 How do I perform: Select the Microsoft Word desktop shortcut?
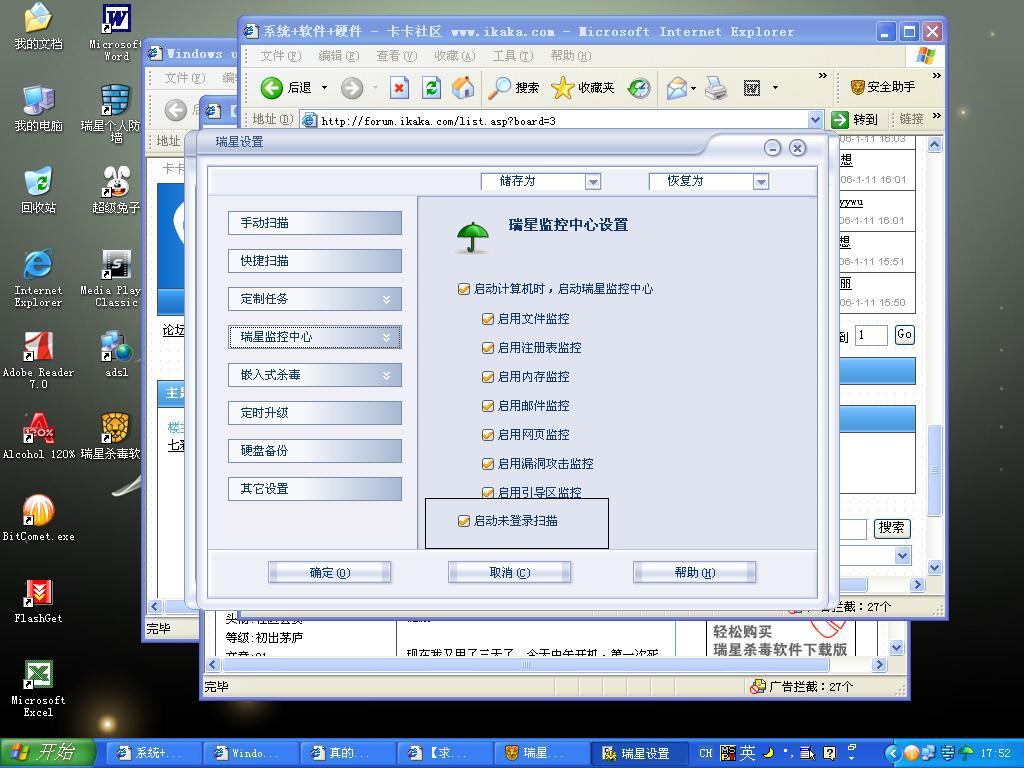116,32
